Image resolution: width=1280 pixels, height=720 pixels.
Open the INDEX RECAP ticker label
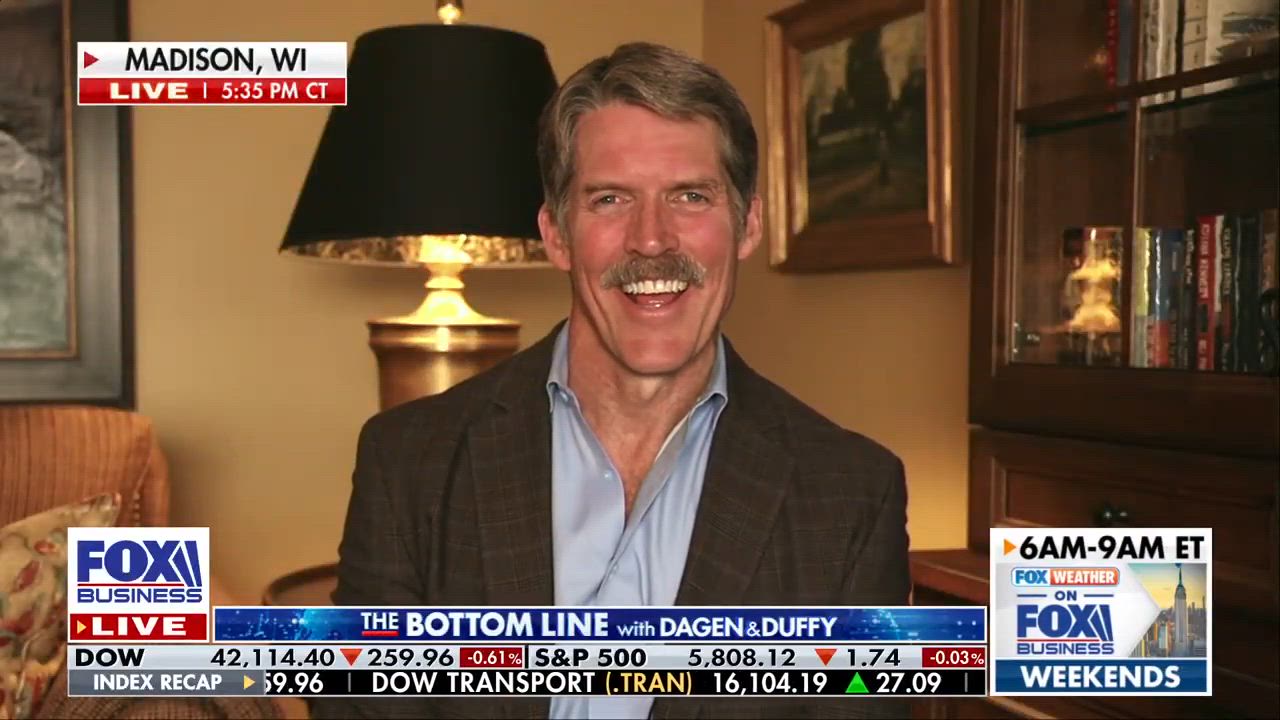coord(158,683)
